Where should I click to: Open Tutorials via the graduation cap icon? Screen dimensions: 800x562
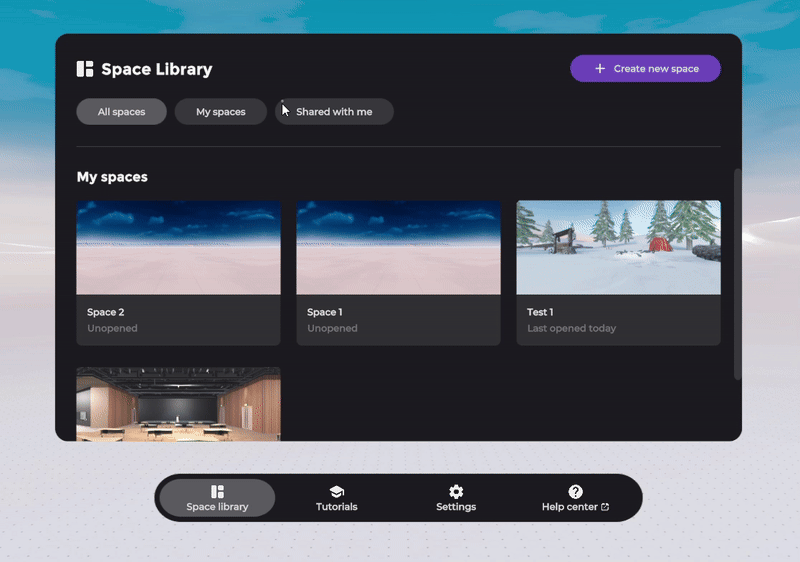(336, 491)
